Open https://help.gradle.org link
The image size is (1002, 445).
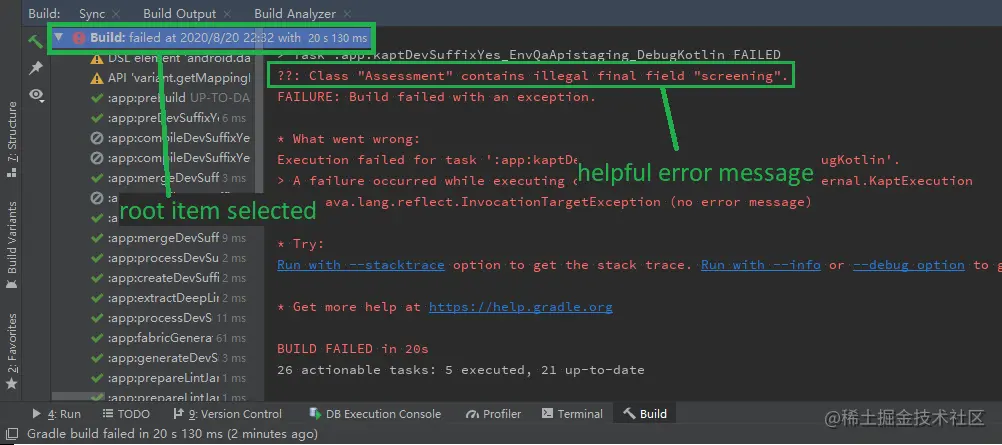(521, 307)
